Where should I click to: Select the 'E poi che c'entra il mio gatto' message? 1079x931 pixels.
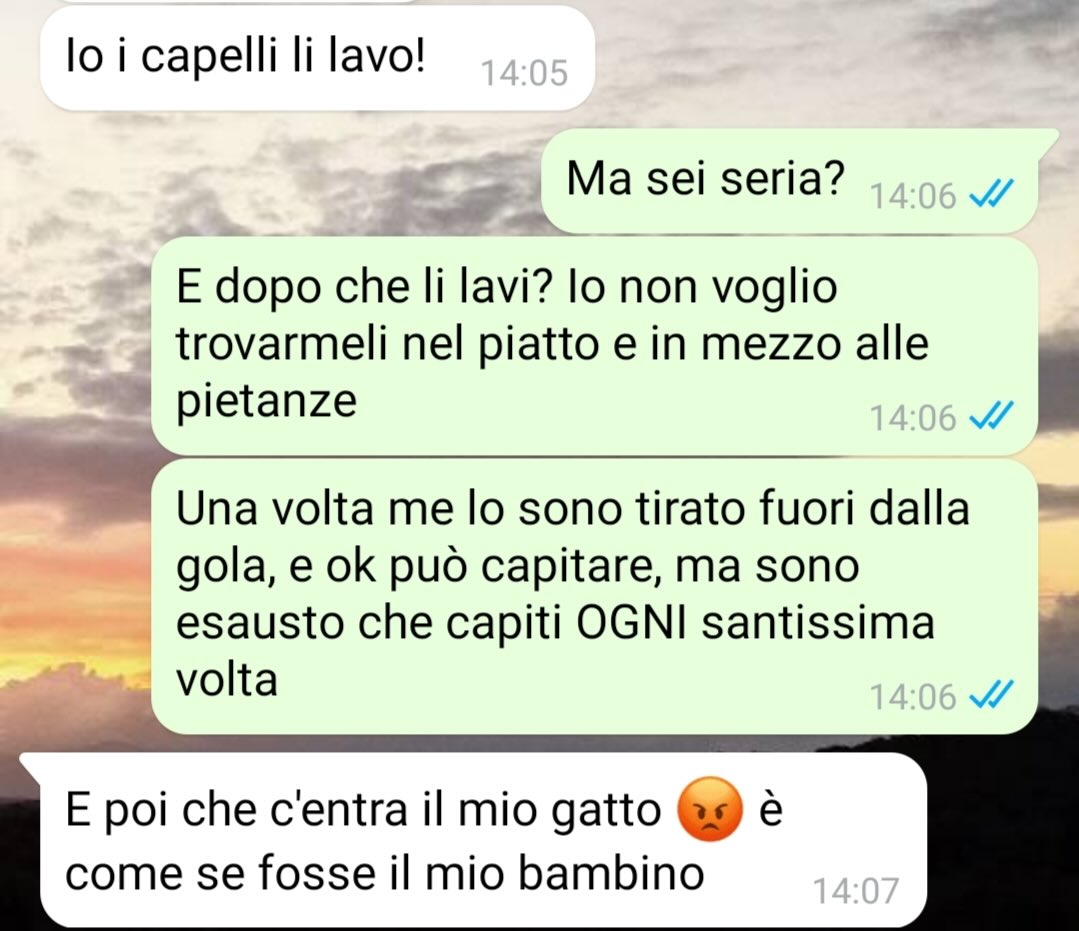(482, 839)
